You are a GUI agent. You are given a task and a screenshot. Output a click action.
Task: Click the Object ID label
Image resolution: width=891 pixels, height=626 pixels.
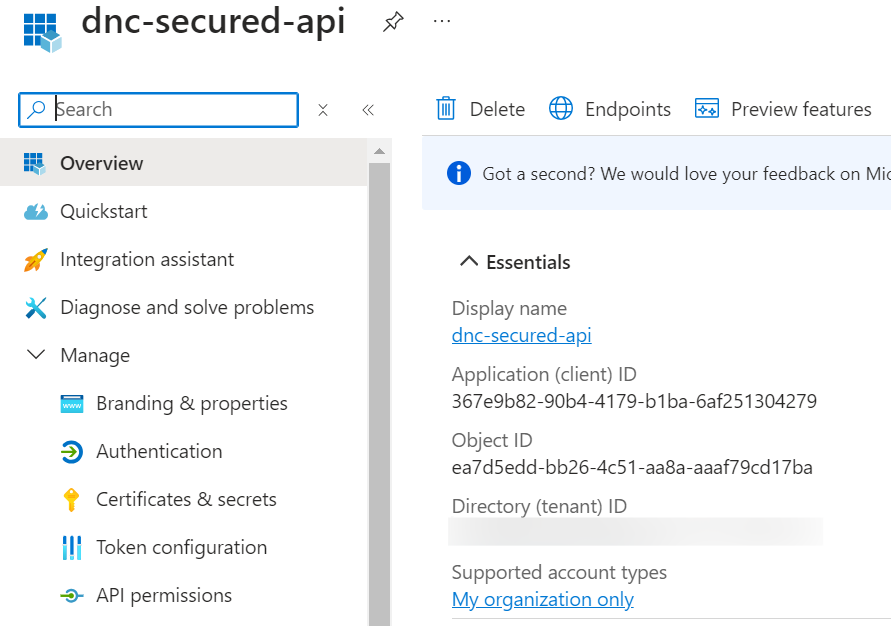point(492,440)
